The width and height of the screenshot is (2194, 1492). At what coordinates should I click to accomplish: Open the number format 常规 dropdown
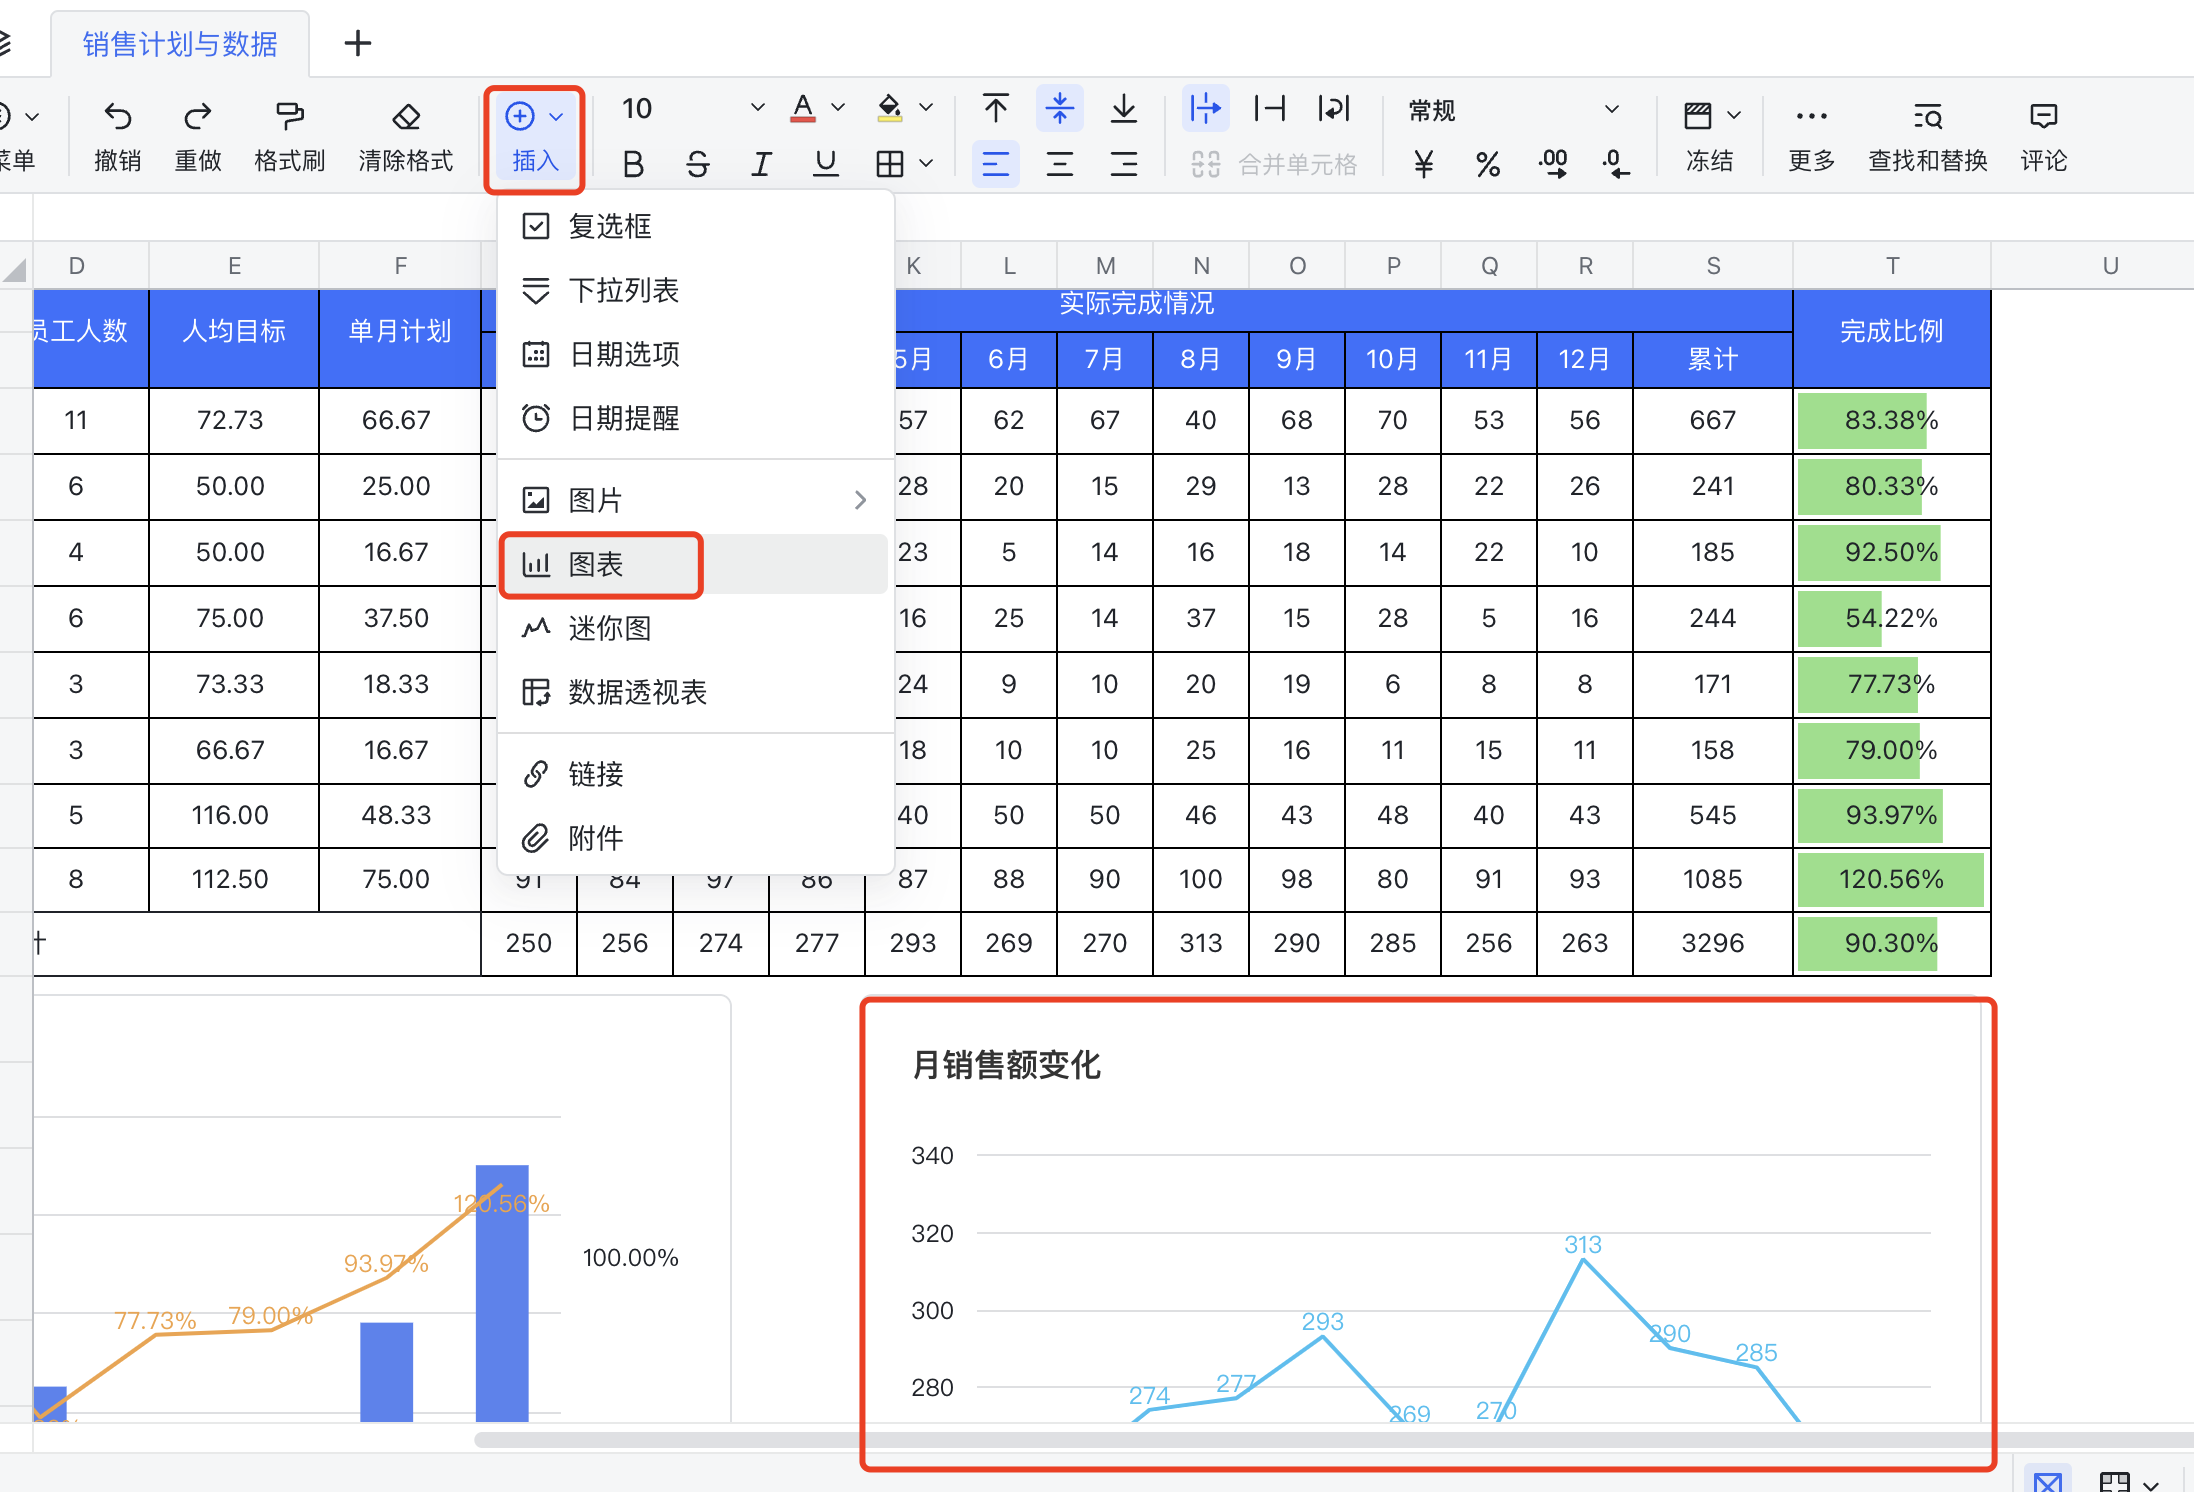point(1611,109)
